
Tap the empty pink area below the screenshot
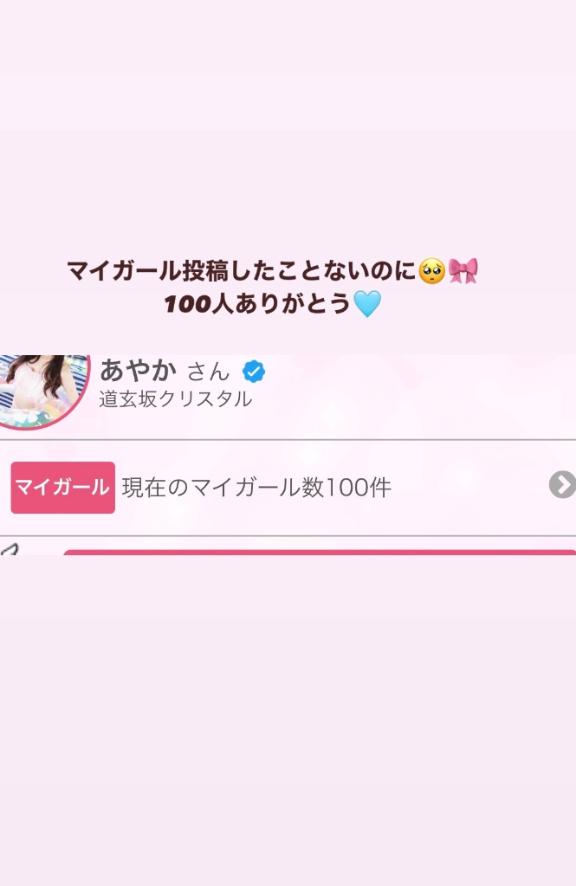[x=288, y=720]
